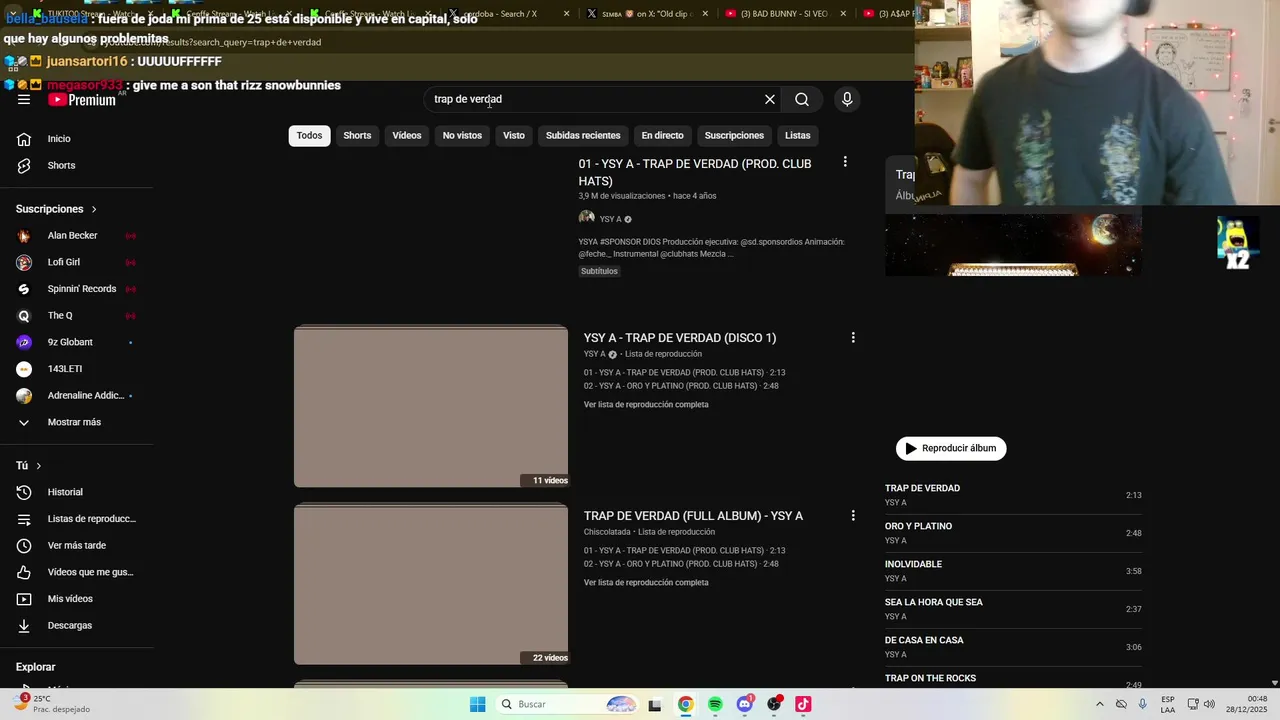1280x720 pixels.
Task: Select the Vídeos filter chip
Action: tap(407, 135)
